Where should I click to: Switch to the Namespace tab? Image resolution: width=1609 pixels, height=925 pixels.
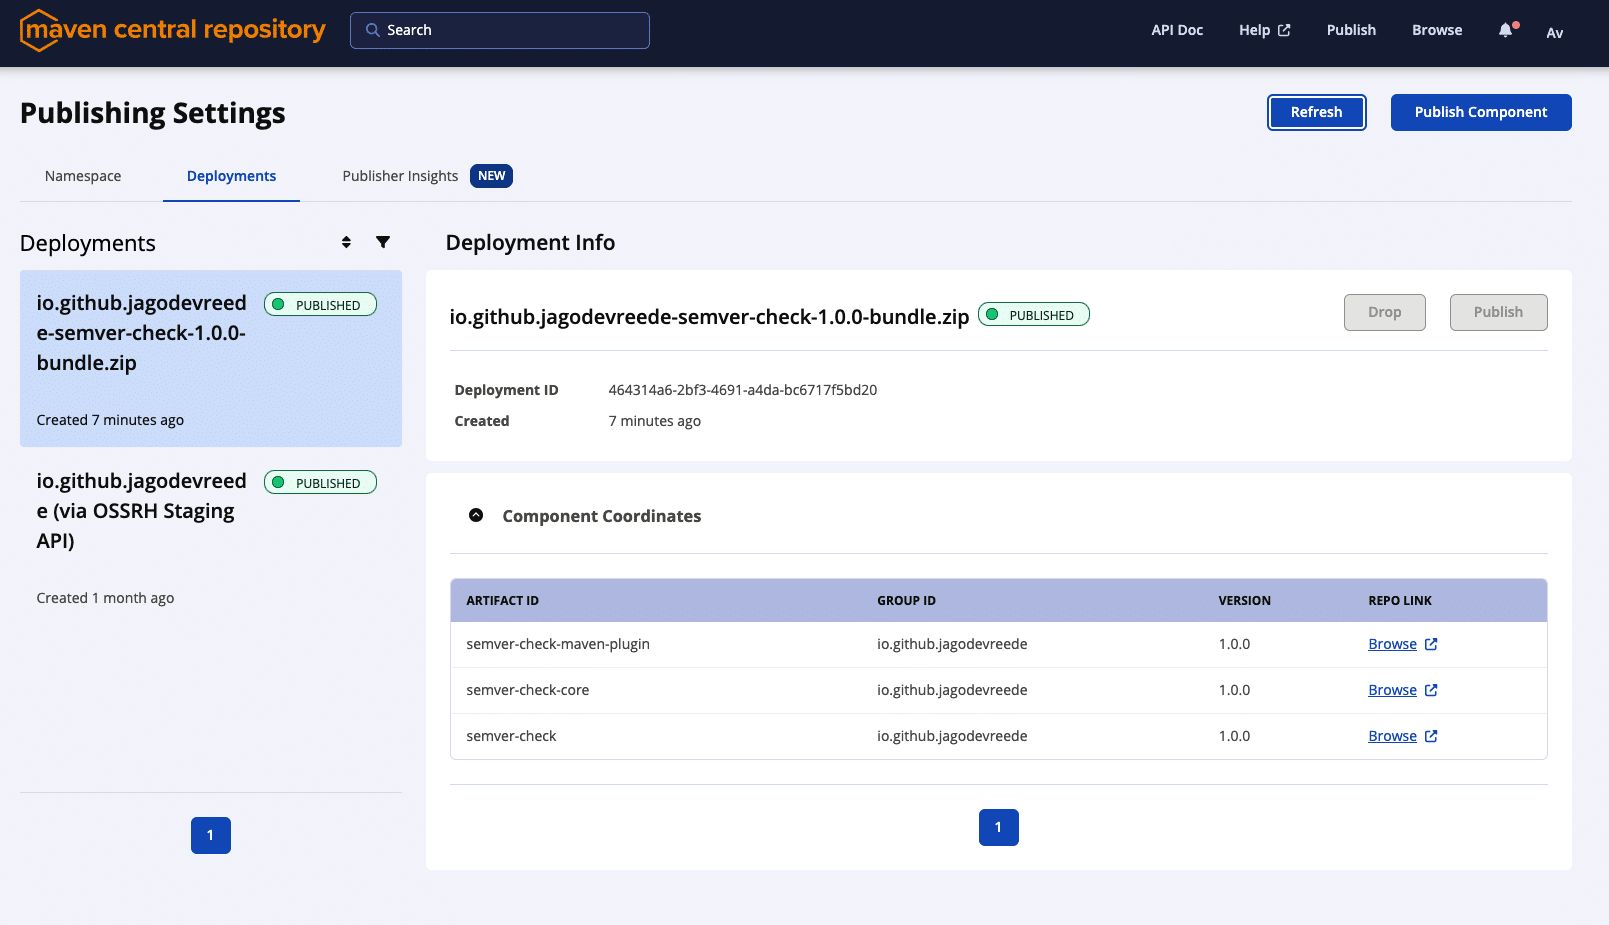(x=83, y=176)
